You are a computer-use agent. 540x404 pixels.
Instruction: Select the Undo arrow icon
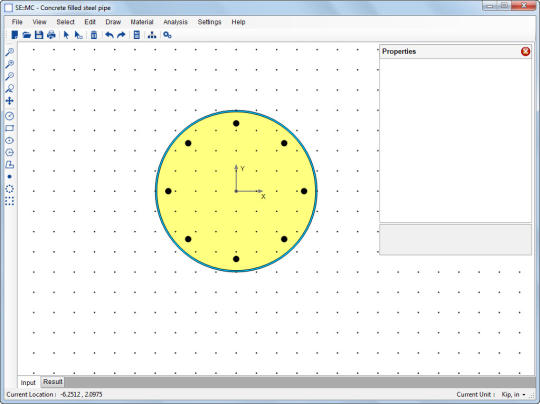(x=109, y=35)
